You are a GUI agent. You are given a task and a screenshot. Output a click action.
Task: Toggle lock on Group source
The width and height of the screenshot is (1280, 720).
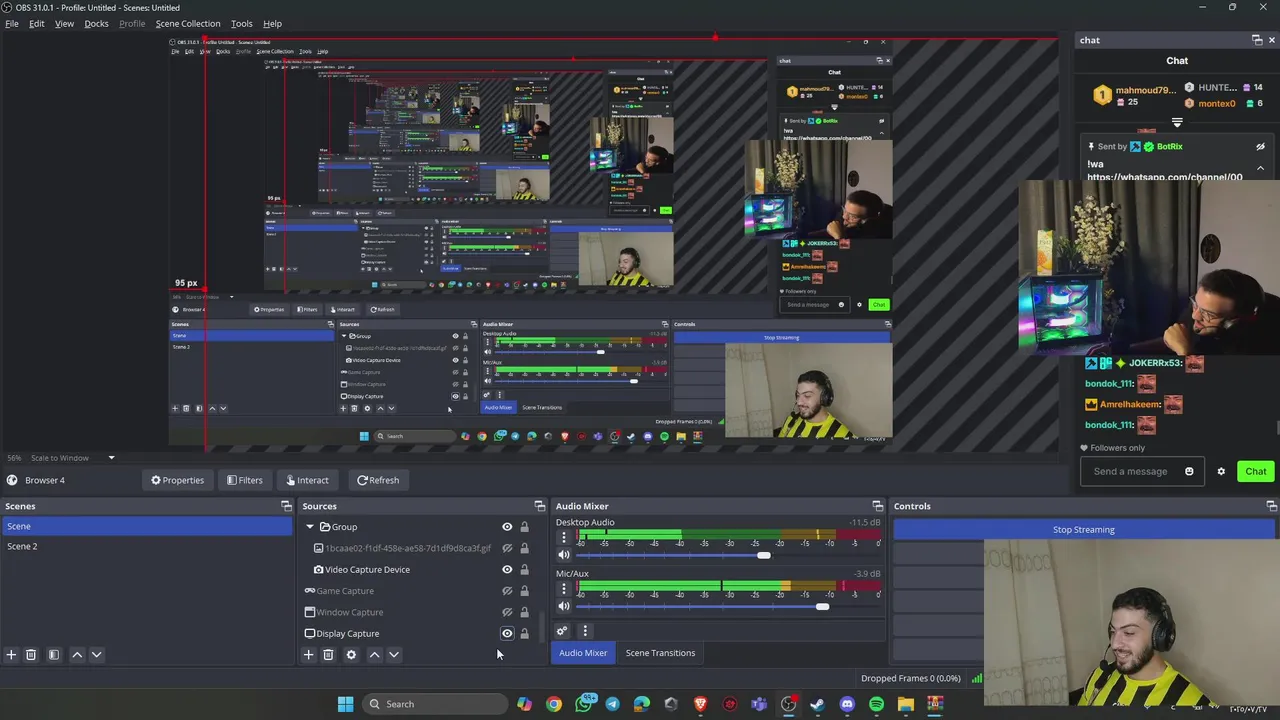(524, 527)
